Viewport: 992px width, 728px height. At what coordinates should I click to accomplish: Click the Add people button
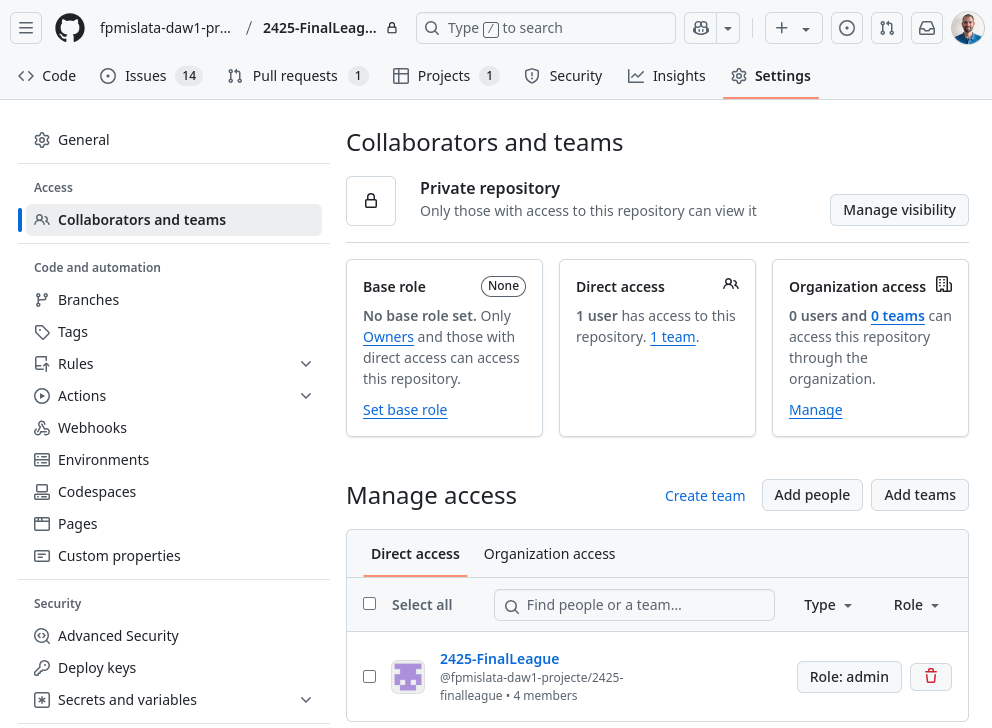812,495
